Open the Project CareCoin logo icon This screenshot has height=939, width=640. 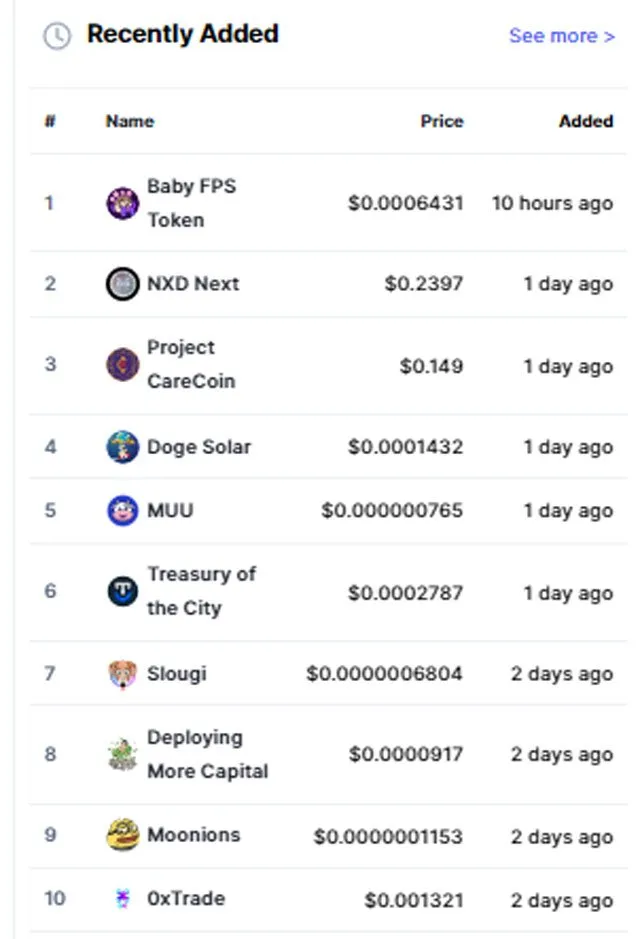(123, 364)
